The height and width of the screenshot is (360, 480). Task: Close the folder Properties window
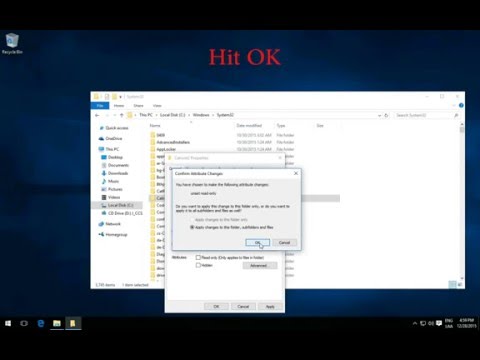(x=280, y=158)
